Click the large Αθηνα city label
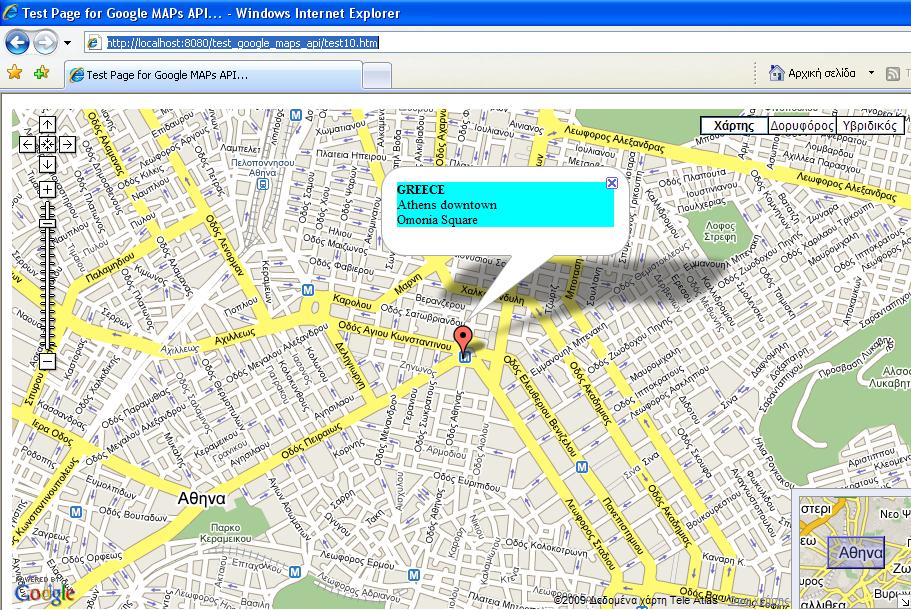This screenshot has height=610, width=911. pos(202,498)
